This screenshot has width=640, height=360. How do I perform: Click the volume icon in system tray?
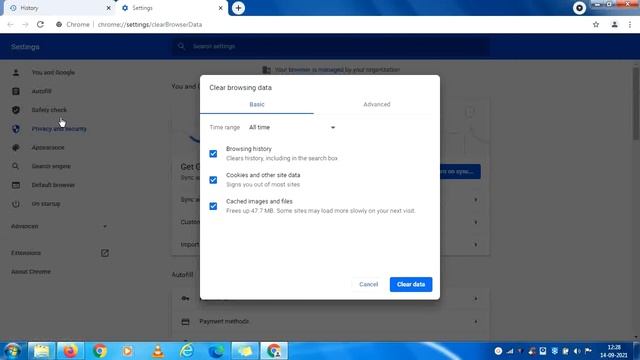[577, 351]
